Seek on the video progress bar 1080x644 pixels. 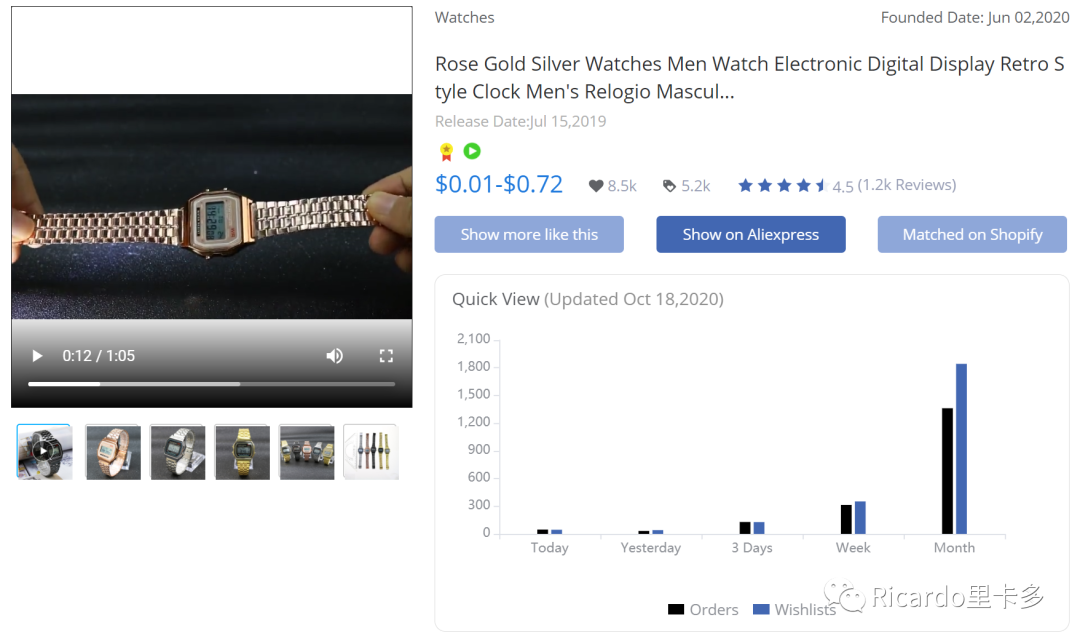pyautogui.click(x=211, y=384)
